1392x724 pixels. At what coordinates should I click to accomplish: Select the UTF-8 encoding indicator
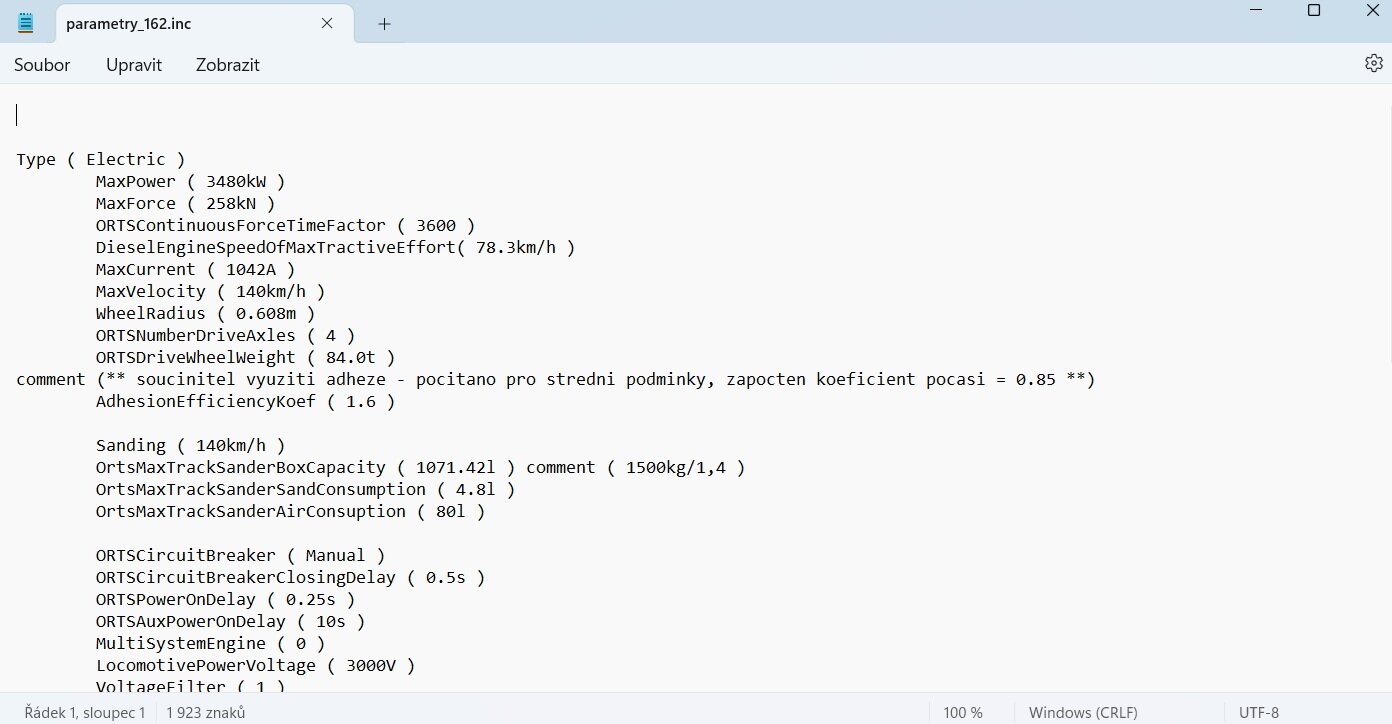click(x=1258, y=712)
